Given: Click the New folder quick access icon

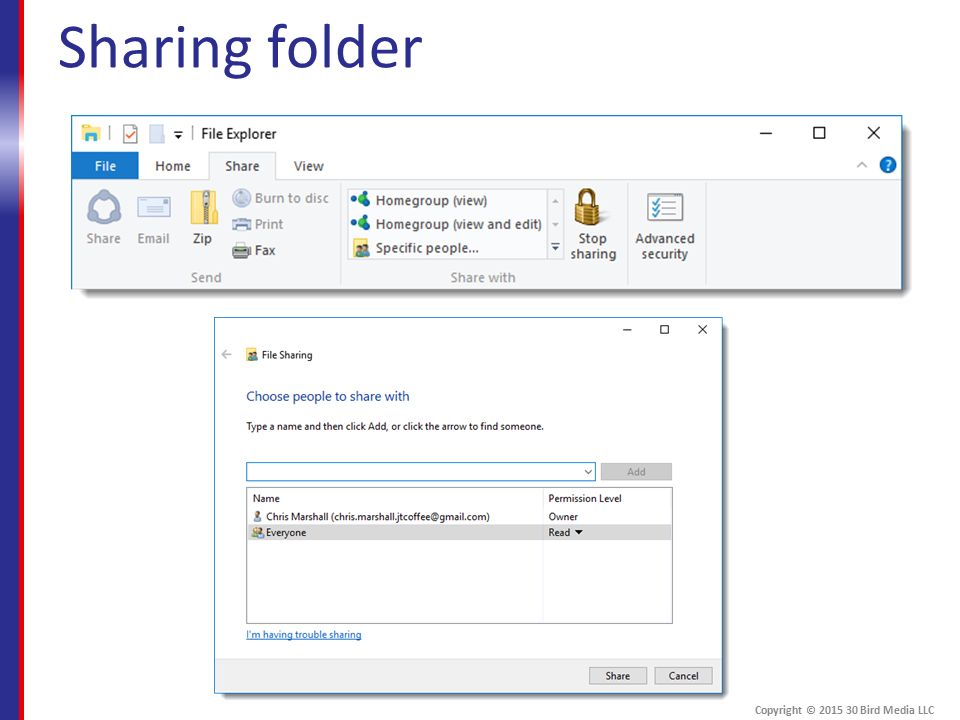Looking at the screenshot, I should pyautogui.click(x=157, y=133).
